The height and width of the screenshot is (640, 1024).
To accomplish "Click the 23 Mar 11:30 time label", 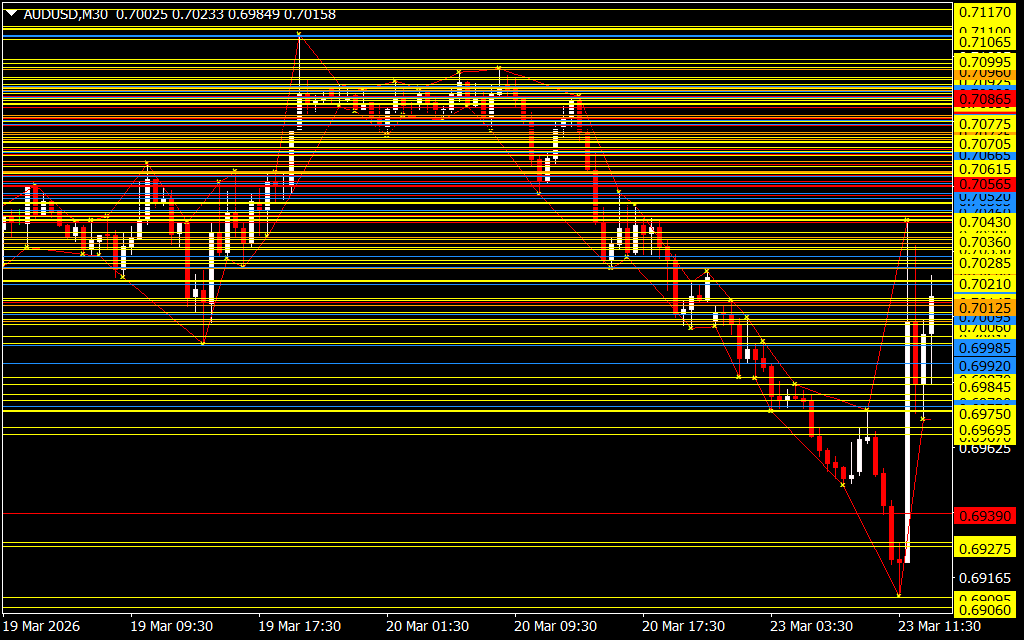I will [x=938, y=626].
